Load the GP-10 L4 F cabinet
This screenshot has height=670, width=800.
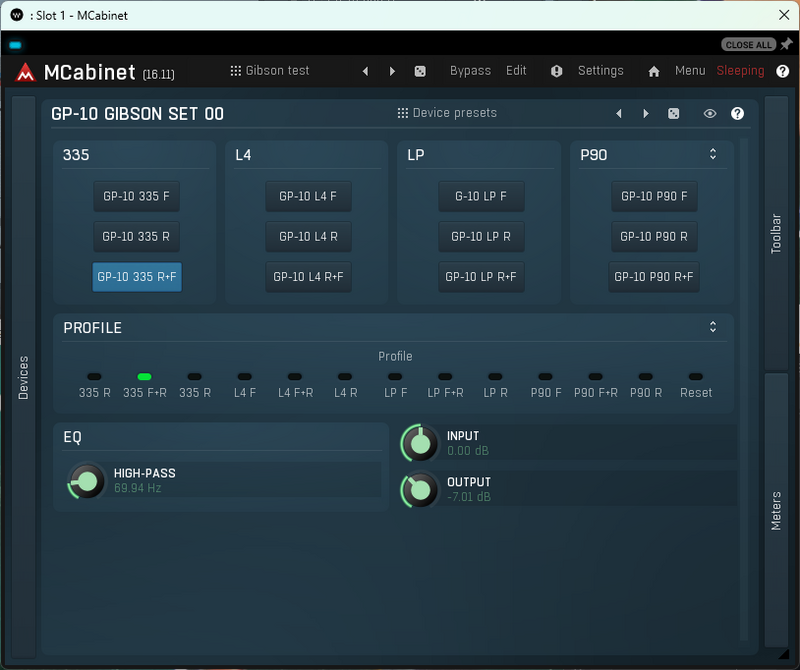point(308,196)
